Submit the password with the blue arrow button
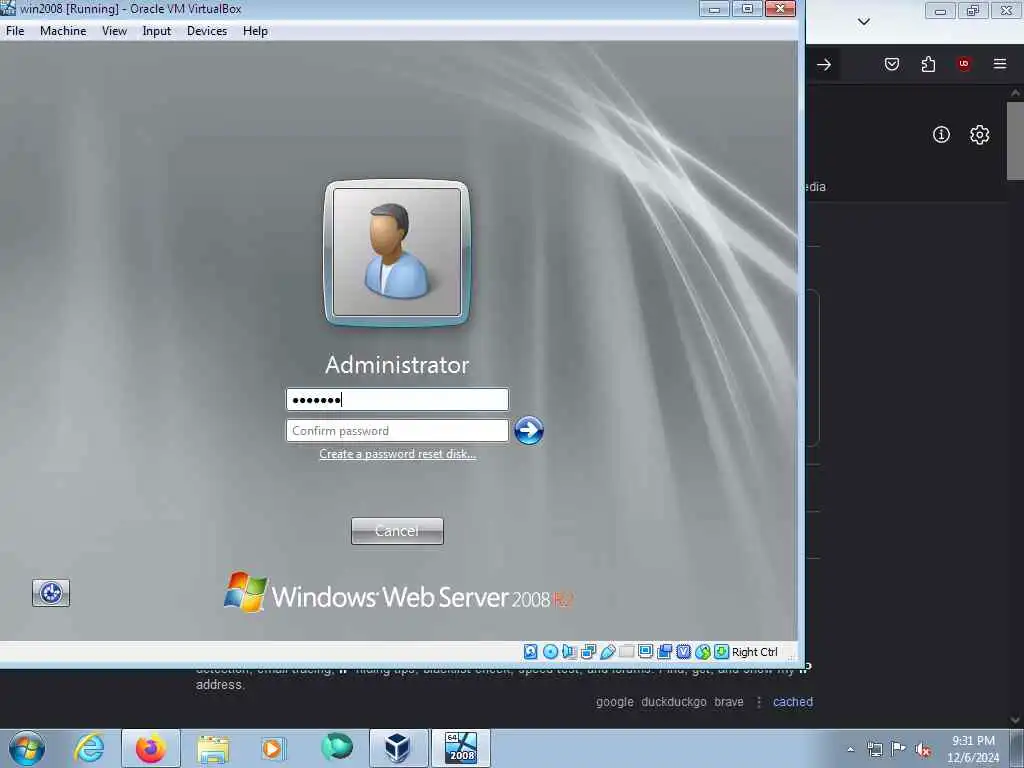The image size is (1024, 768). [528, 430]
